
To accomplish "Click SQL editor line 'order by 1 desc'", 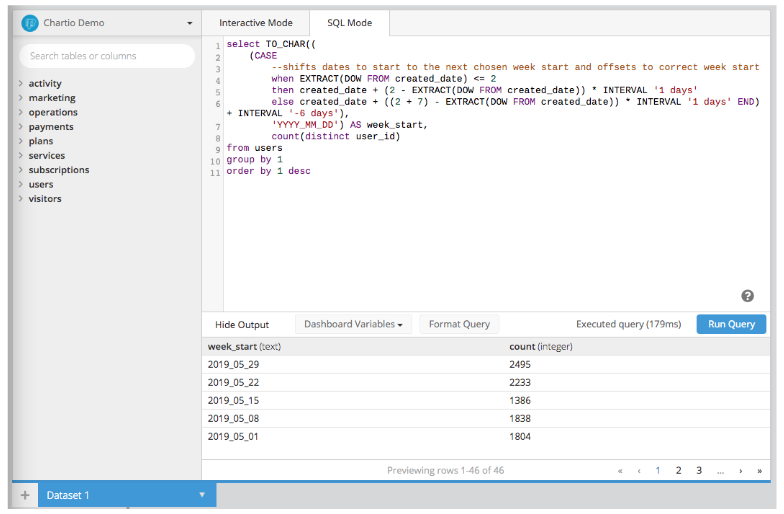I will tap(268, 171).
